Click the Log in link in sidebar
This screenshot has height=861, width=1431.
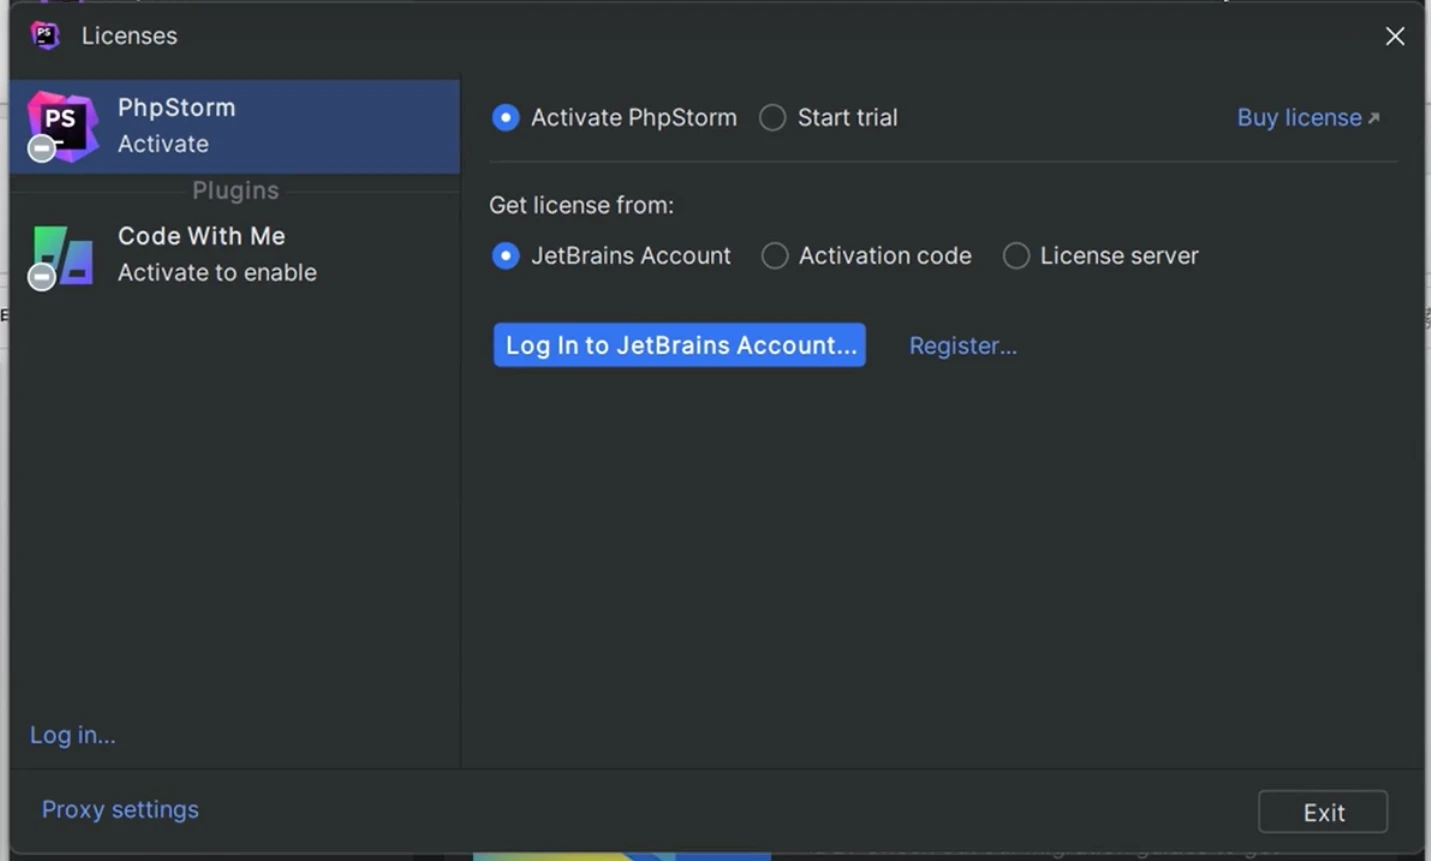[x=73, y=735]
